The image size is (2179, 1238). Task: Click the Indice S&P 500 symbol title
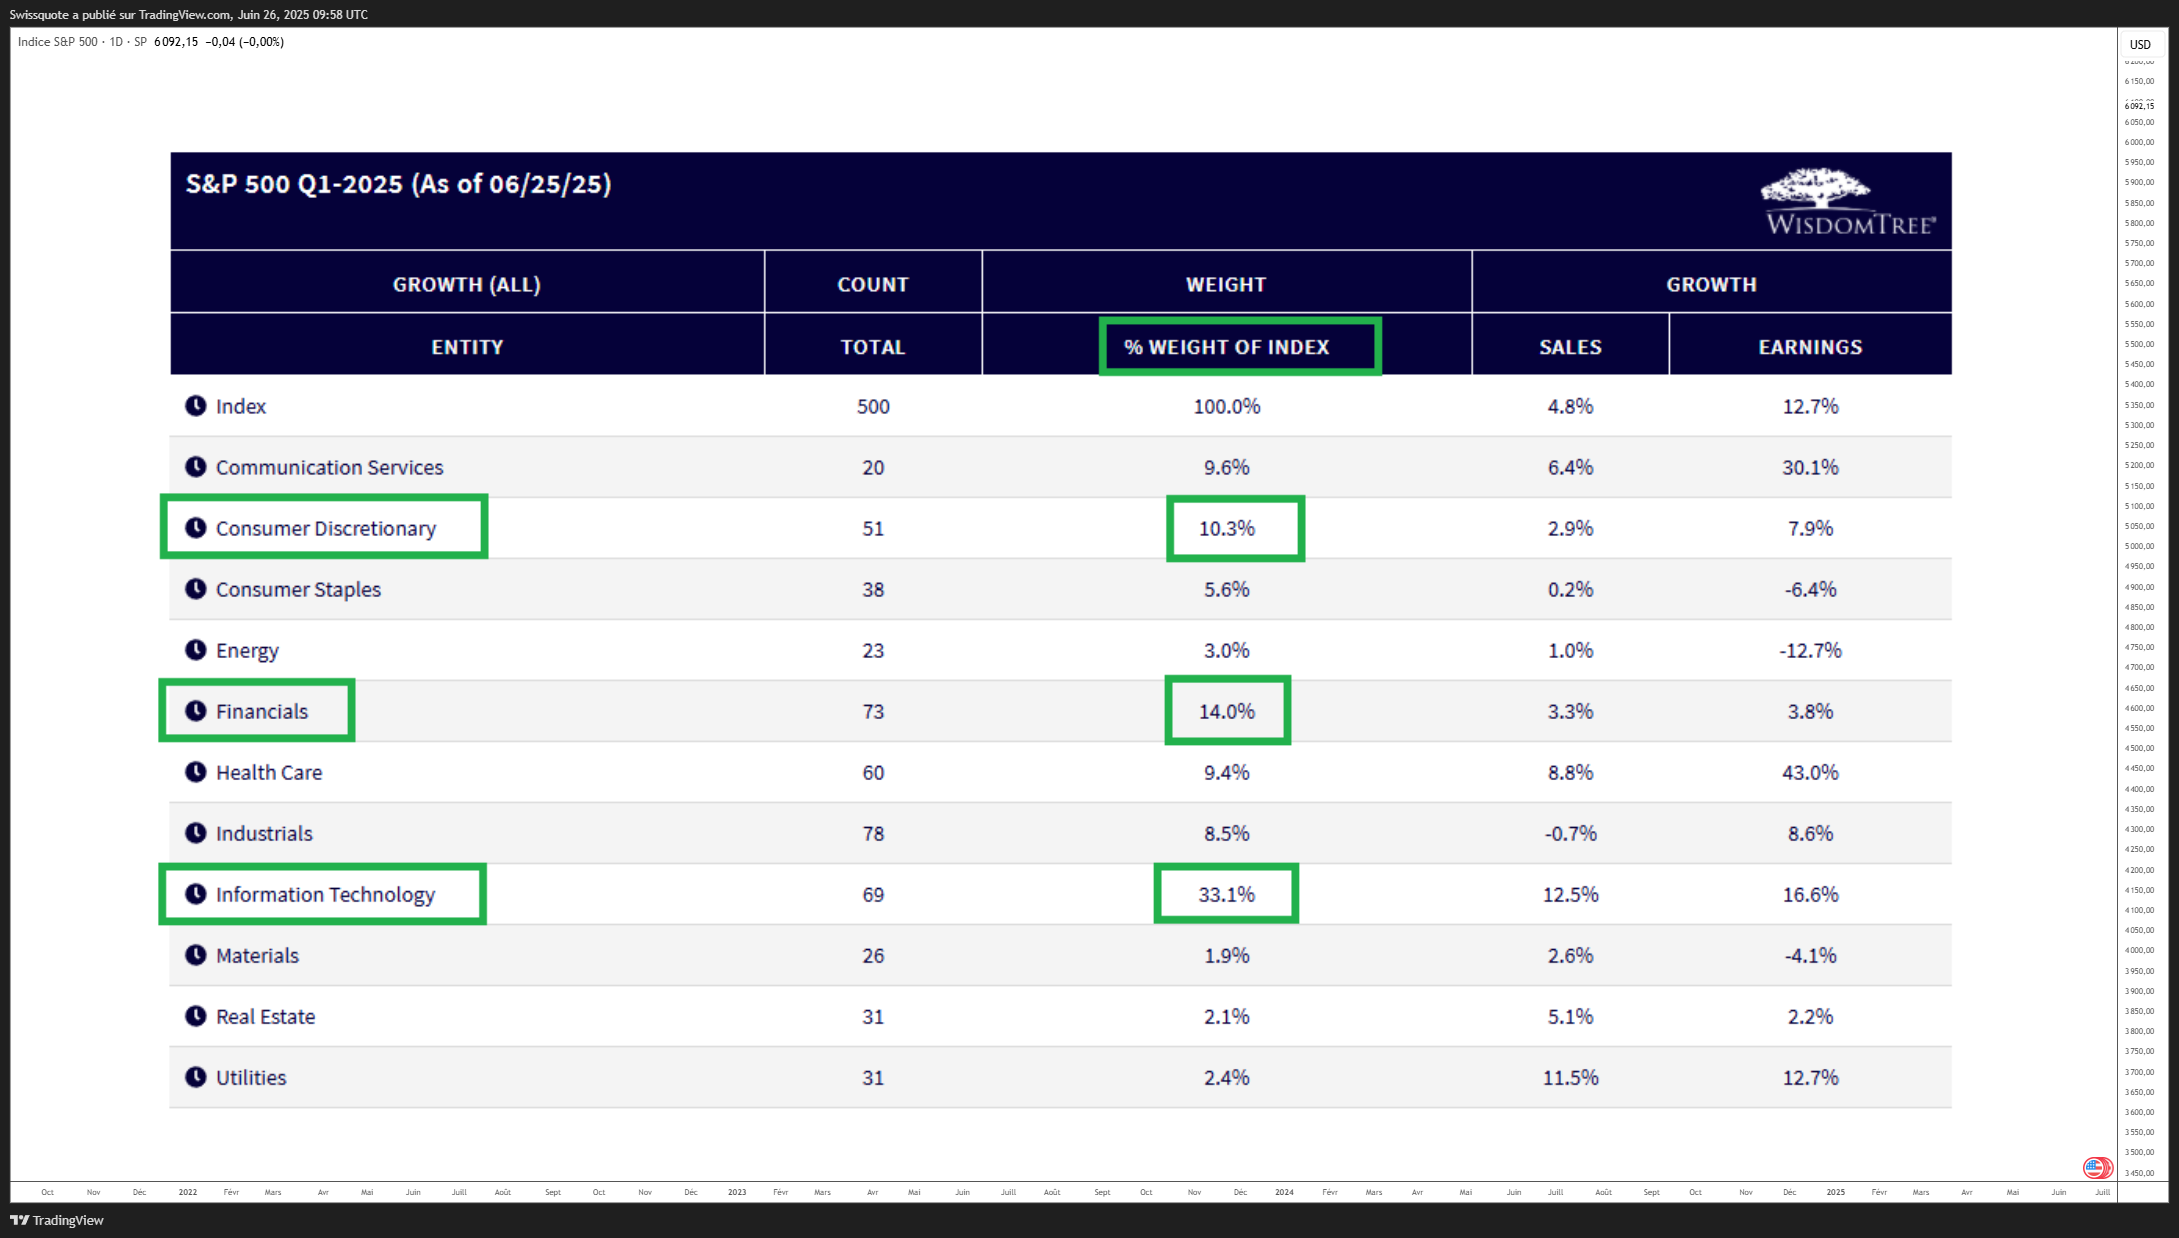(58, 42)
